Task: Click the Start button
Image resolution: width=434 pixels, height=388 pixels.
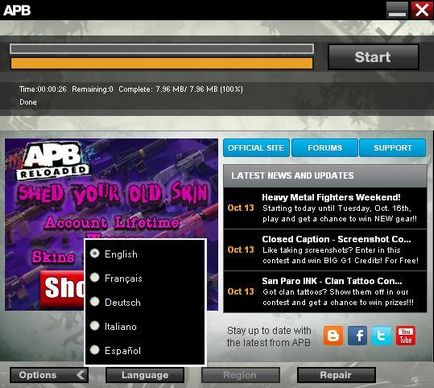Action: (x=373, y=57)
